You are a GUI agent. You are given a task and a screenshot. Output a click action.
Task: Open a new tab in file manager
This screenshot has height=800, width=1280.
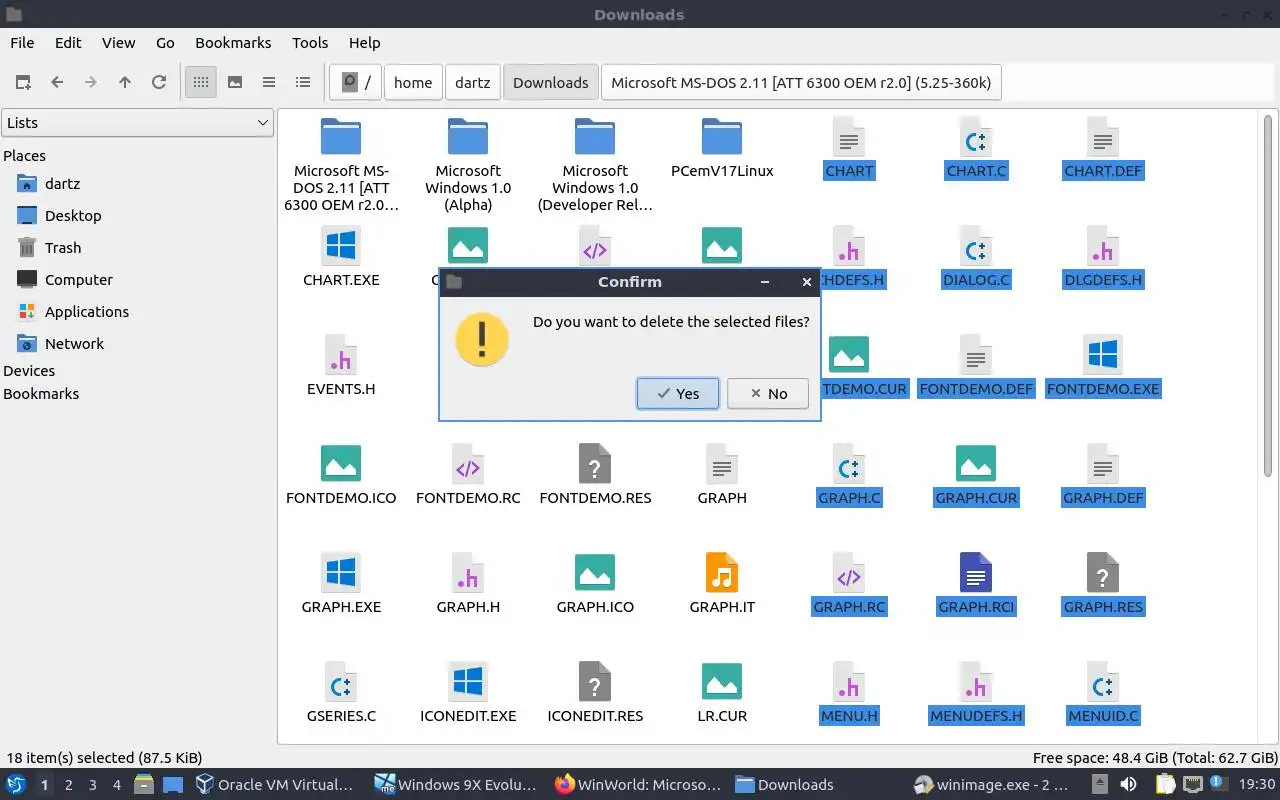23,82
